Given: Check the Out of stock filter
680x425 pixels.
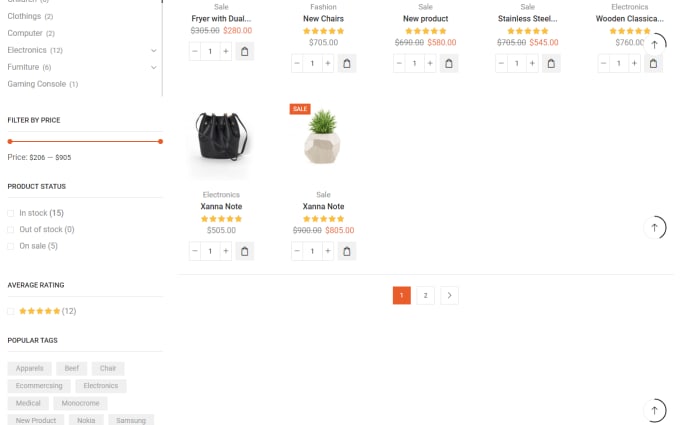Looking at the screenshot, I should (11, 229).
